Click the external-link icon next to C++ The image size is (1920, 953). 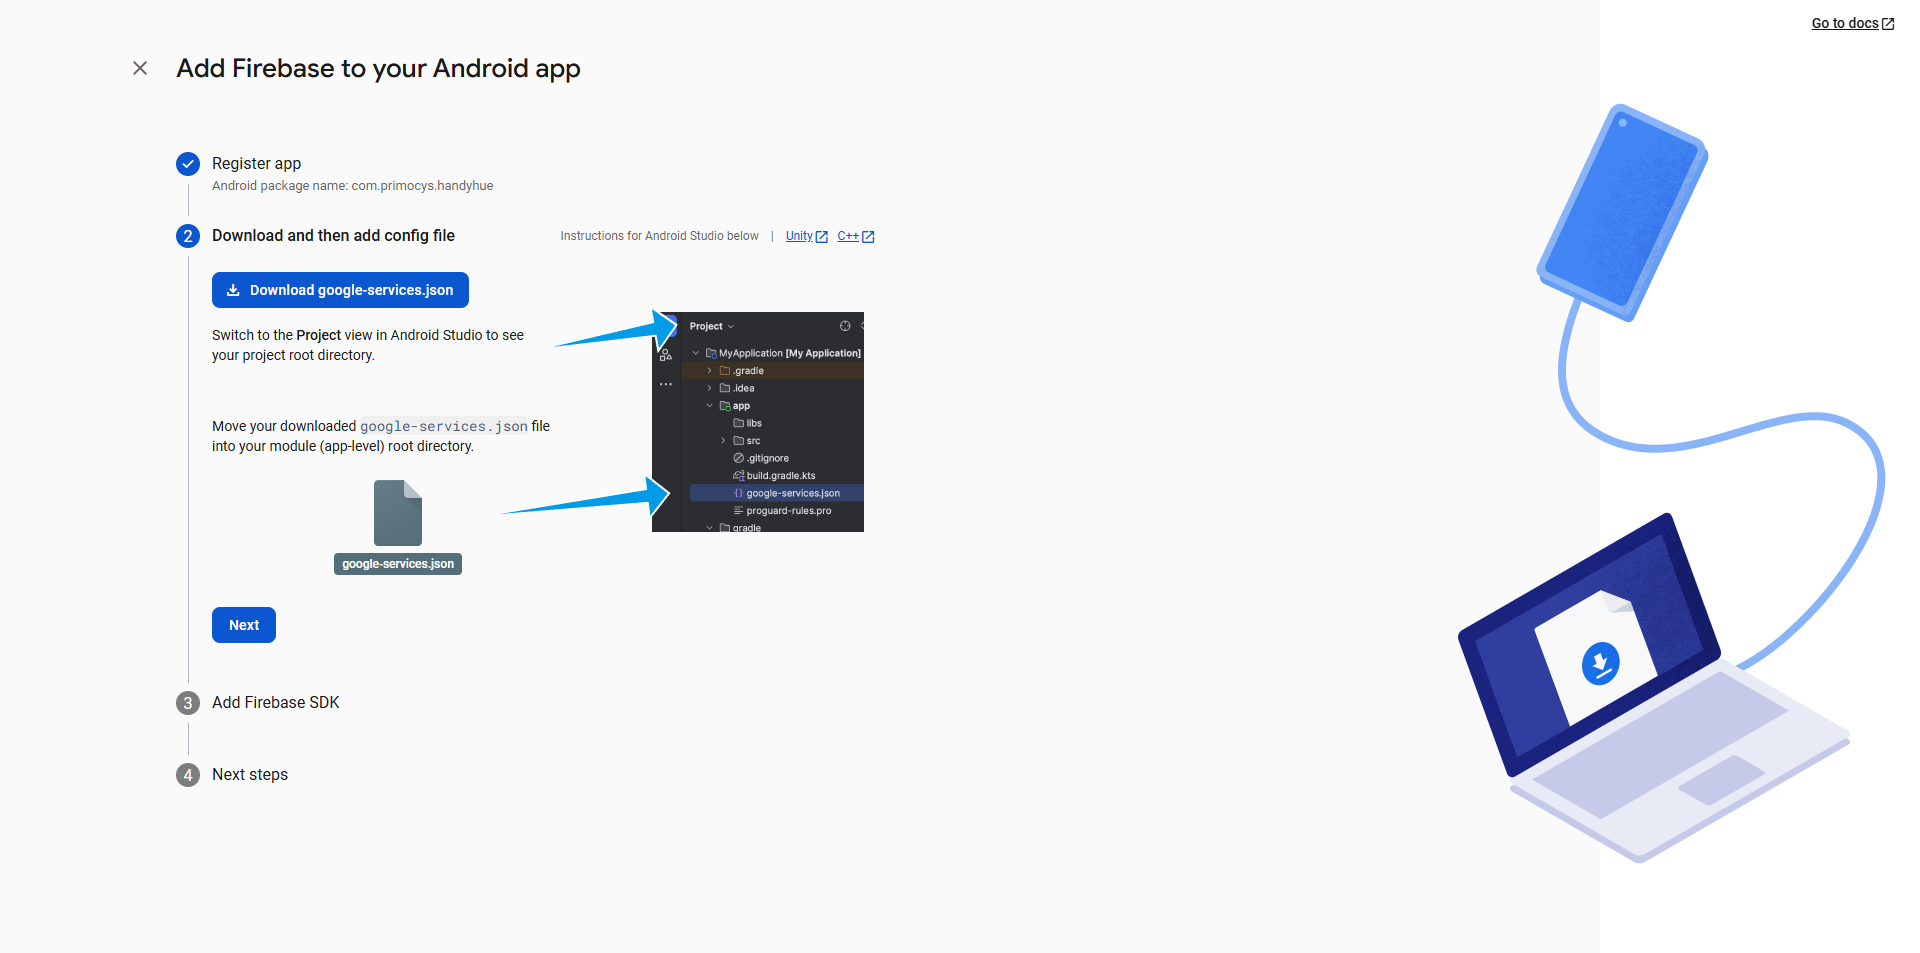tap(868, 237)
